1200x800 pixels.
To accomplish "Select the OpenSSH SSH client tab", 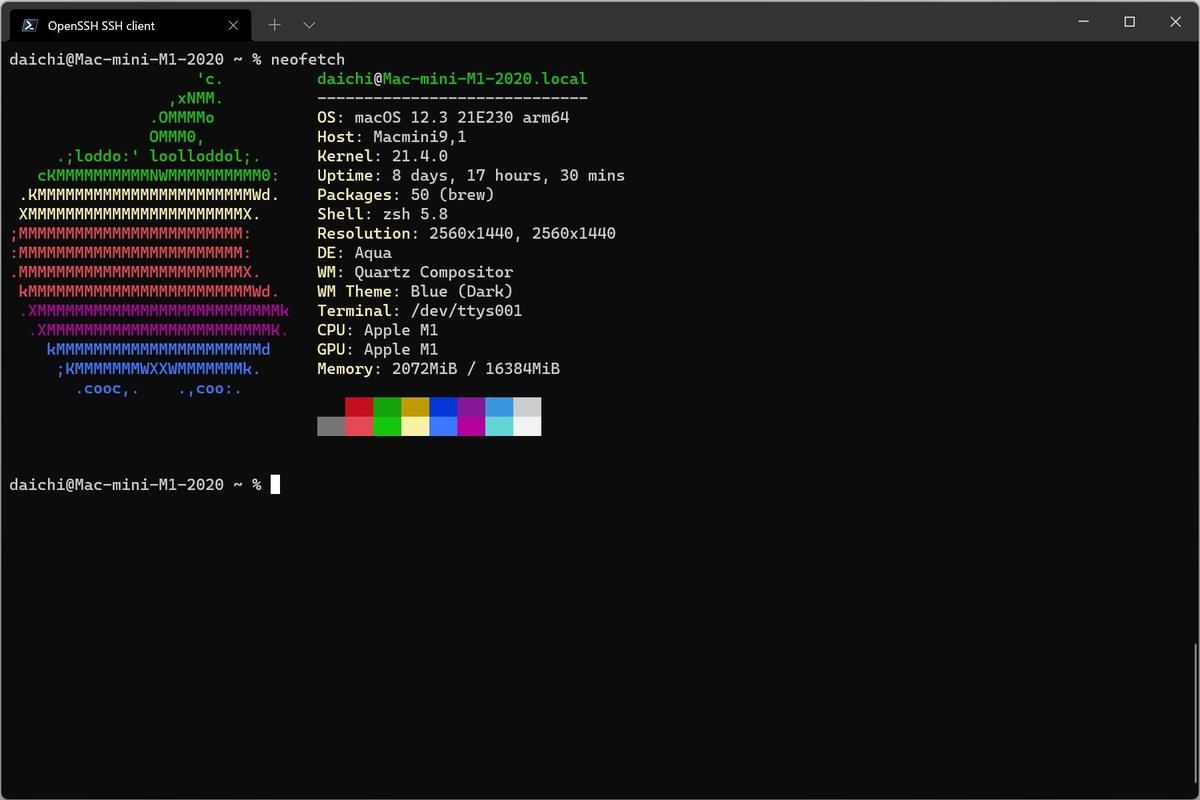I will click(x=130, y=25).
